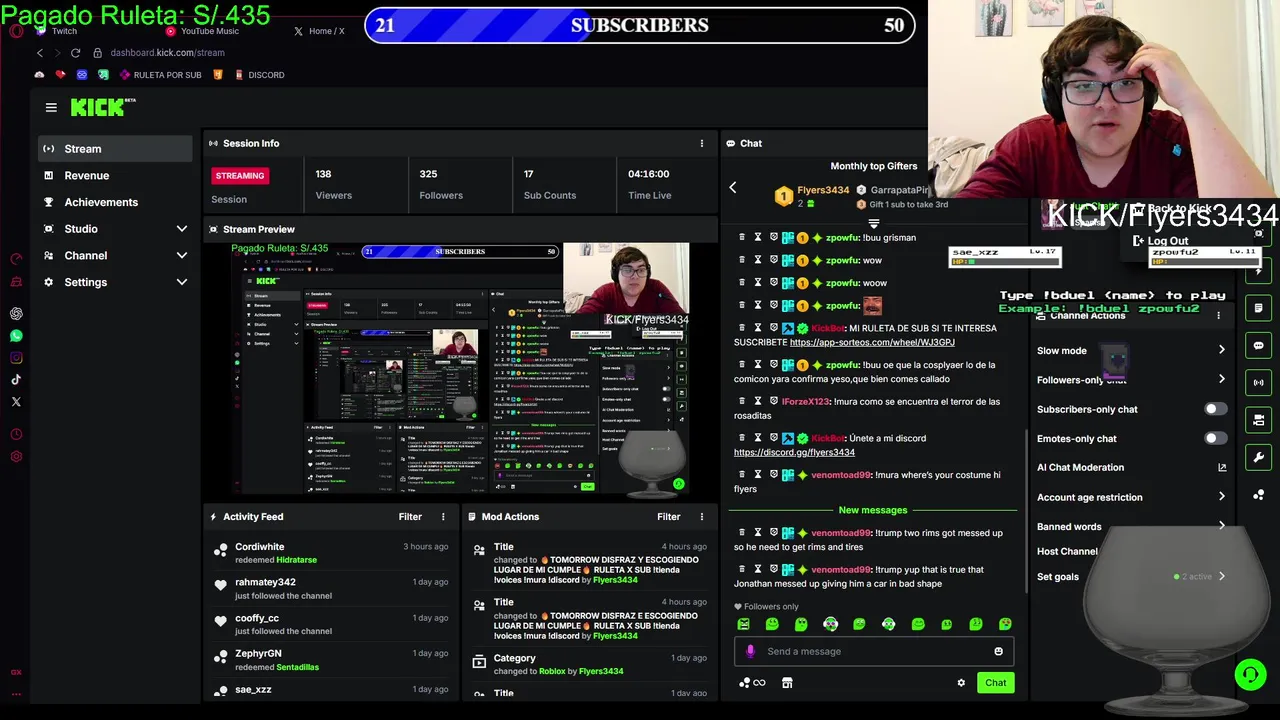Open Activity Feed Filter dropdown
This screenshot has height=720, width=1280.
(x=410, y=517)
